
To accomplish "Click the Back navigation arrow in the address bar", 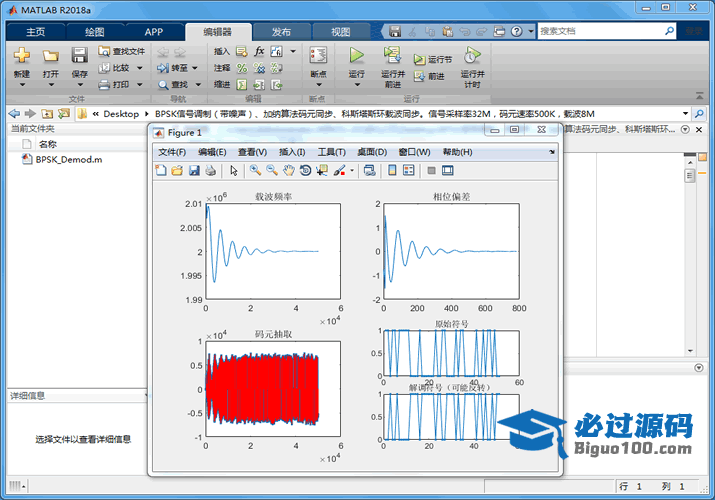I will pos(14,113).
